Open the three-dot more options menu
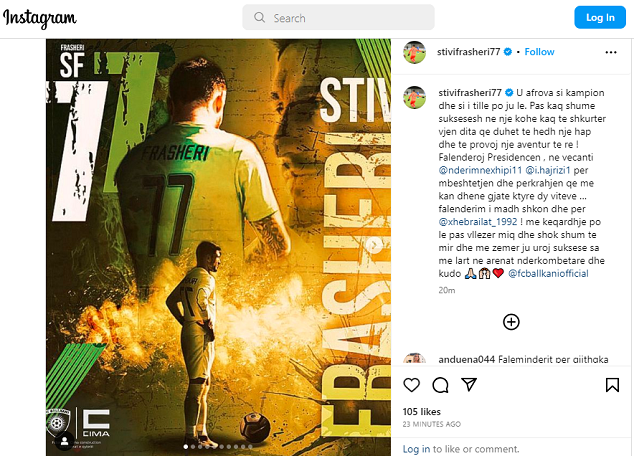 (x=611, y=52)
